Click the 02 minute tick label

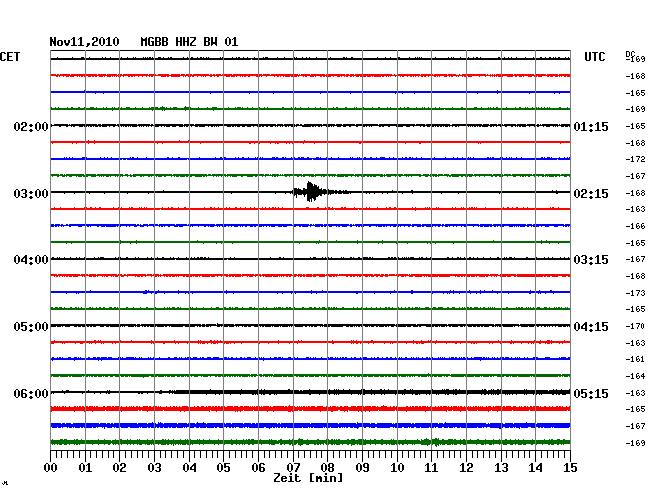point(119,467)
